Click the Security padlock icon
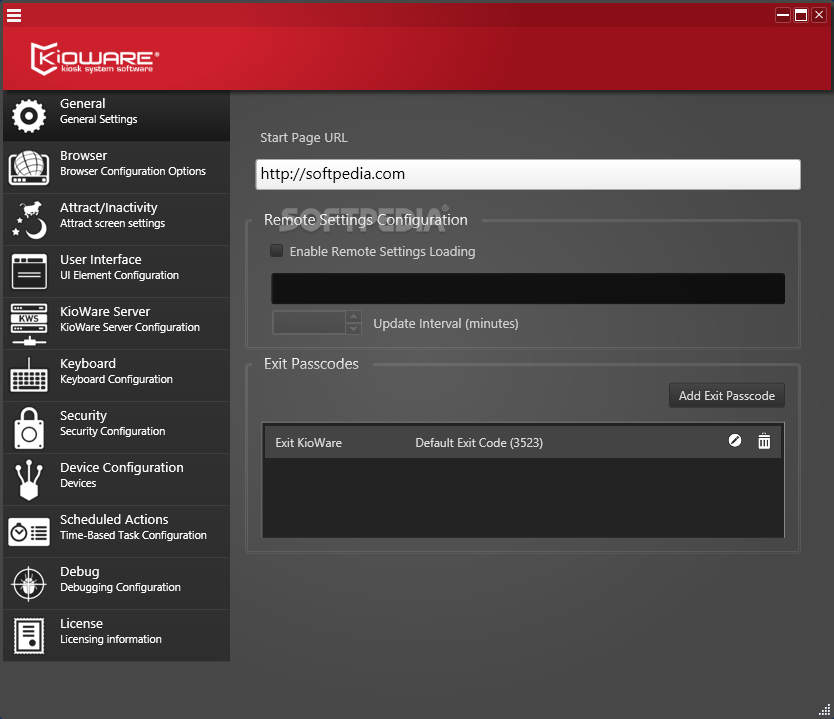Viewport: 834px width, 719px height. tap(29, 428)
